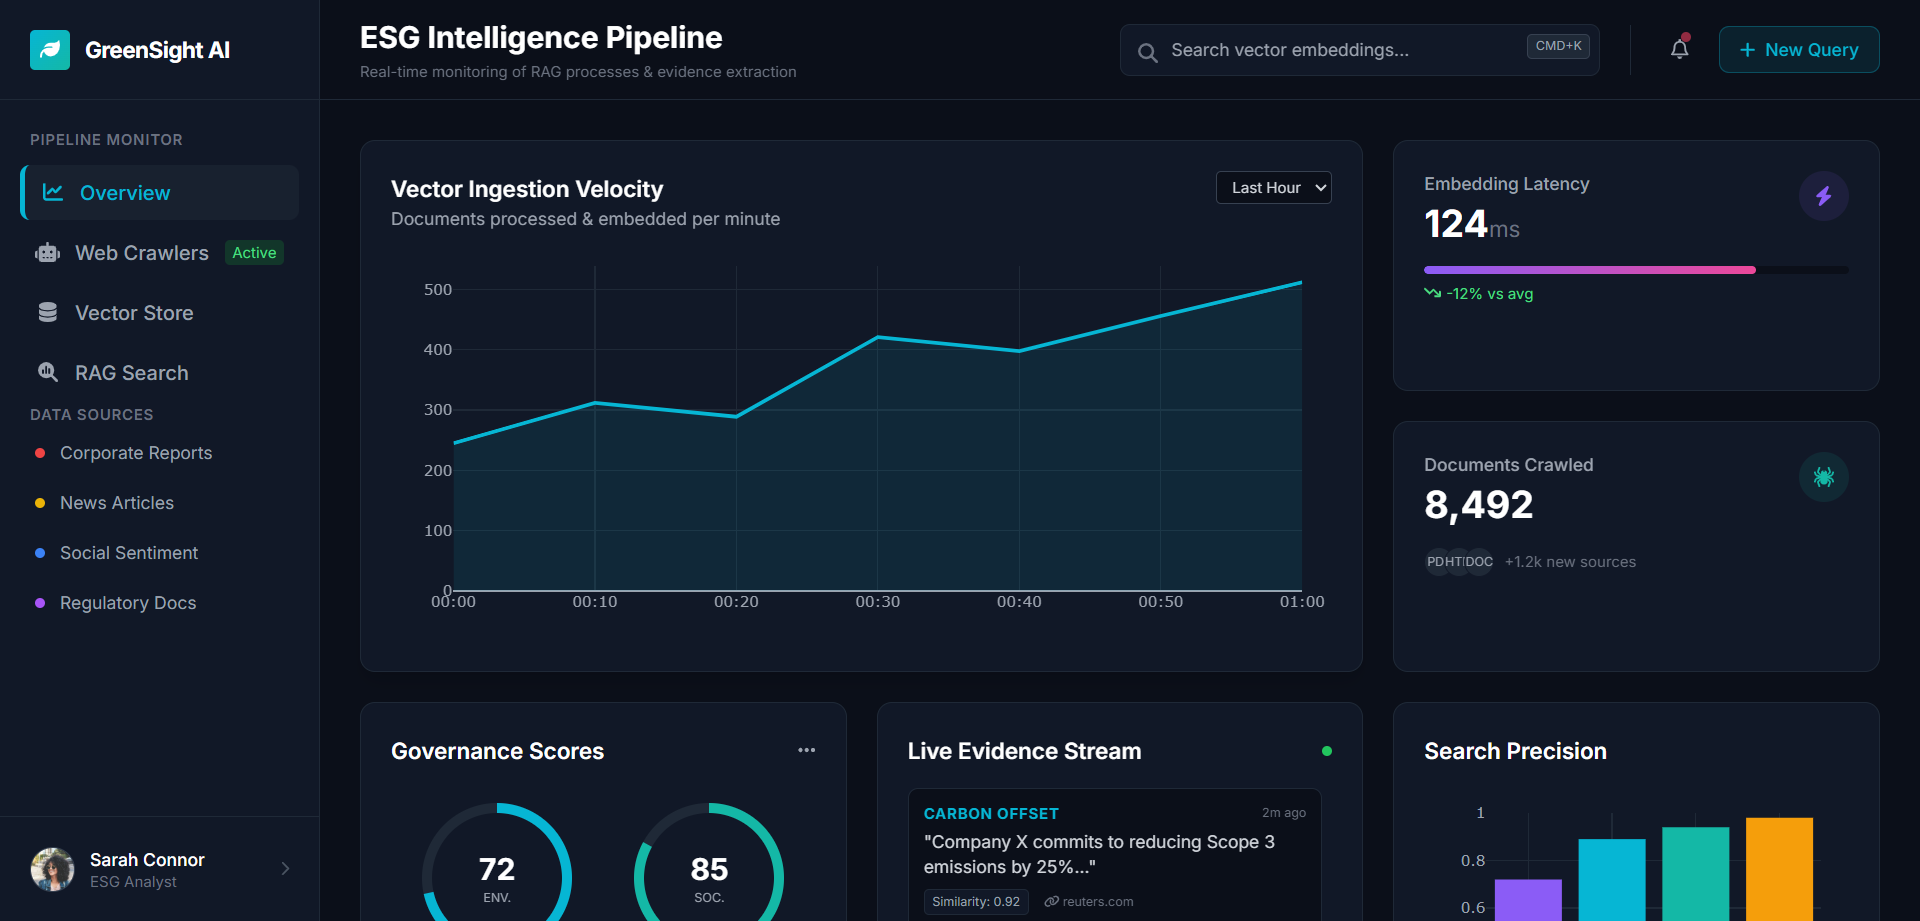
Task: Select the PDF filter tag on Documents Crawled
Action: pyautogui.click(x=1438, y=561)
